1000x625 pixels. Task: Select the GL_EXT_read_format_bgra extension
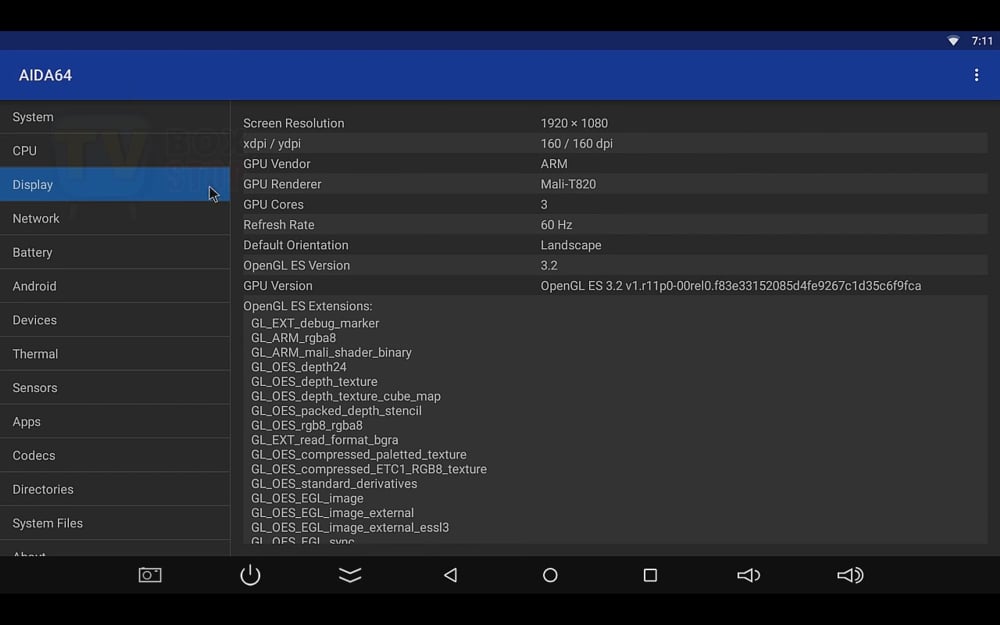click(x=325, y=440)
